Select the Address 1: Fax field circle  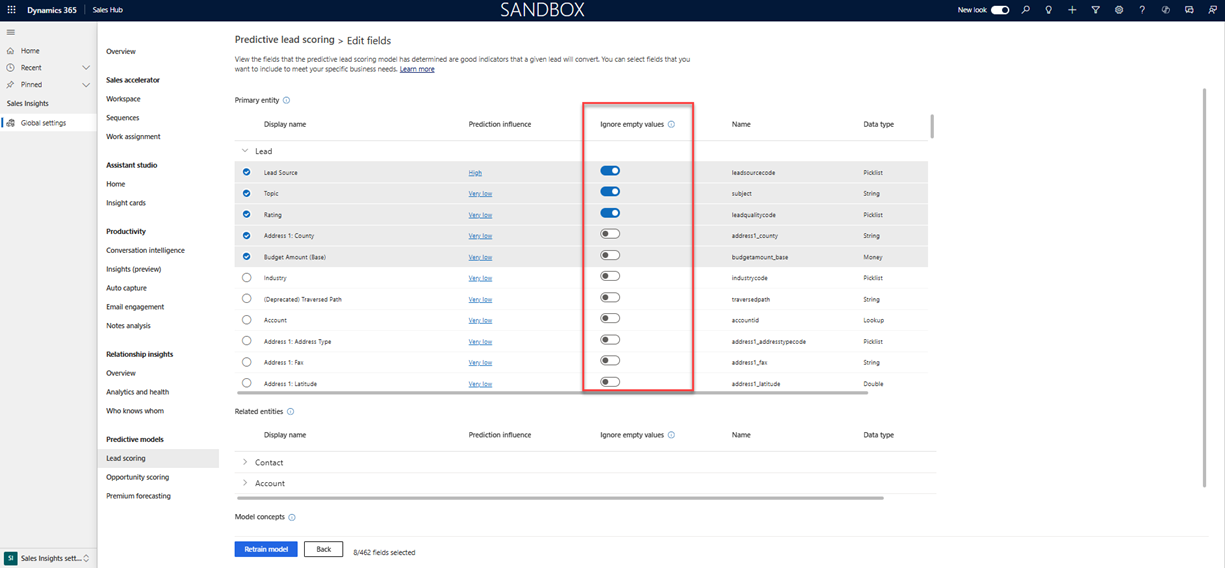(x=247, y=362)
